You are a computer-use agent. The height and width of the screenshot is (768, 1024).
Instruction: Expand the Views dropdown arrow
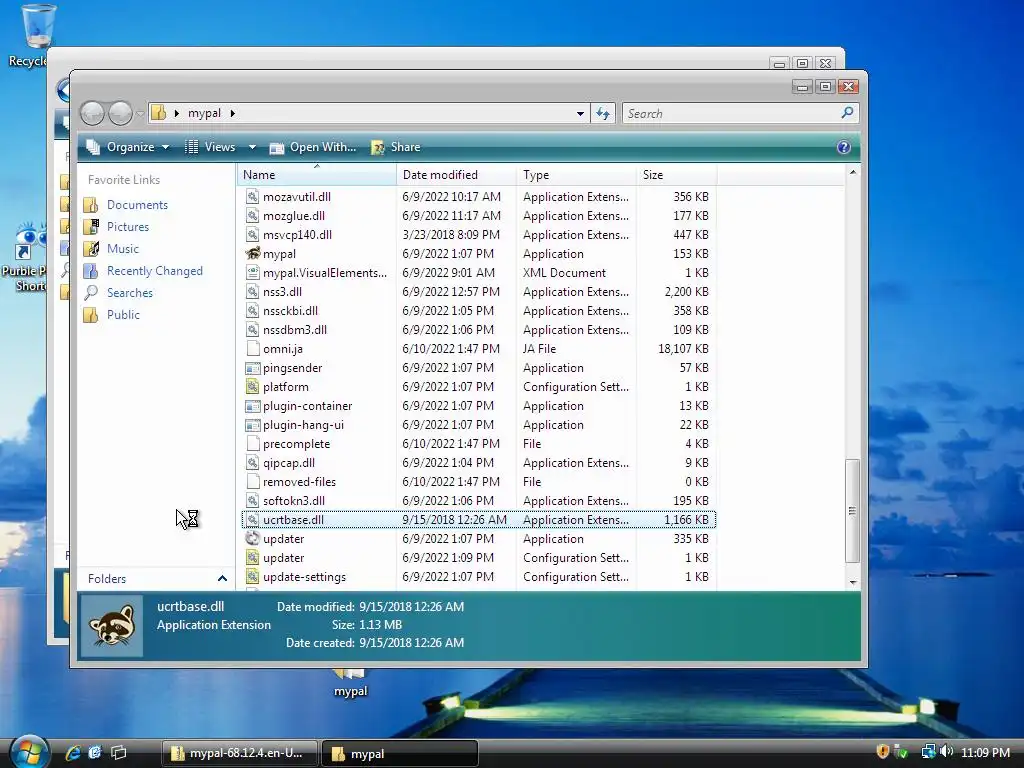(x=252, y=147)
